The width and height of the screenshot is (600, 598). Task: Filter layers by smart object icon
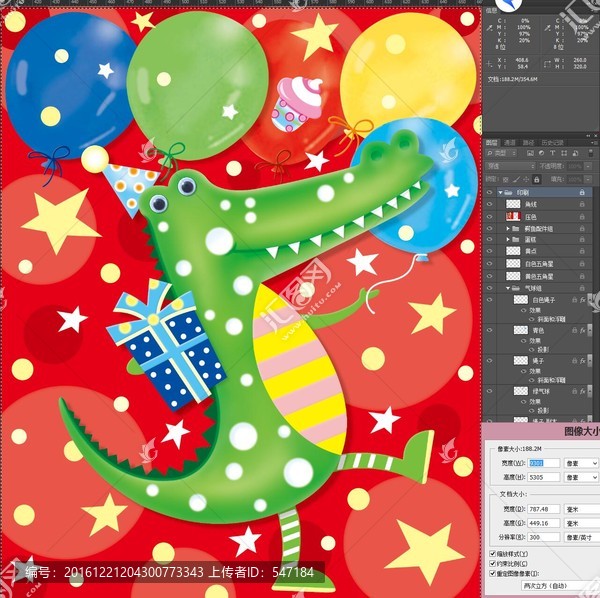pos(575,153)
